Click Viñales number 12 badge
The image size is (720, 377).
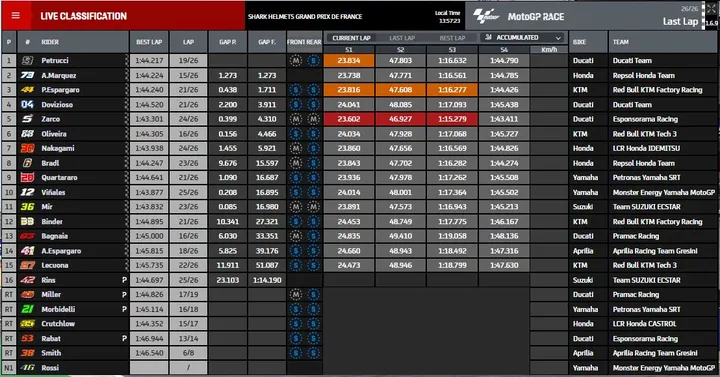click(x=28, y=192)
